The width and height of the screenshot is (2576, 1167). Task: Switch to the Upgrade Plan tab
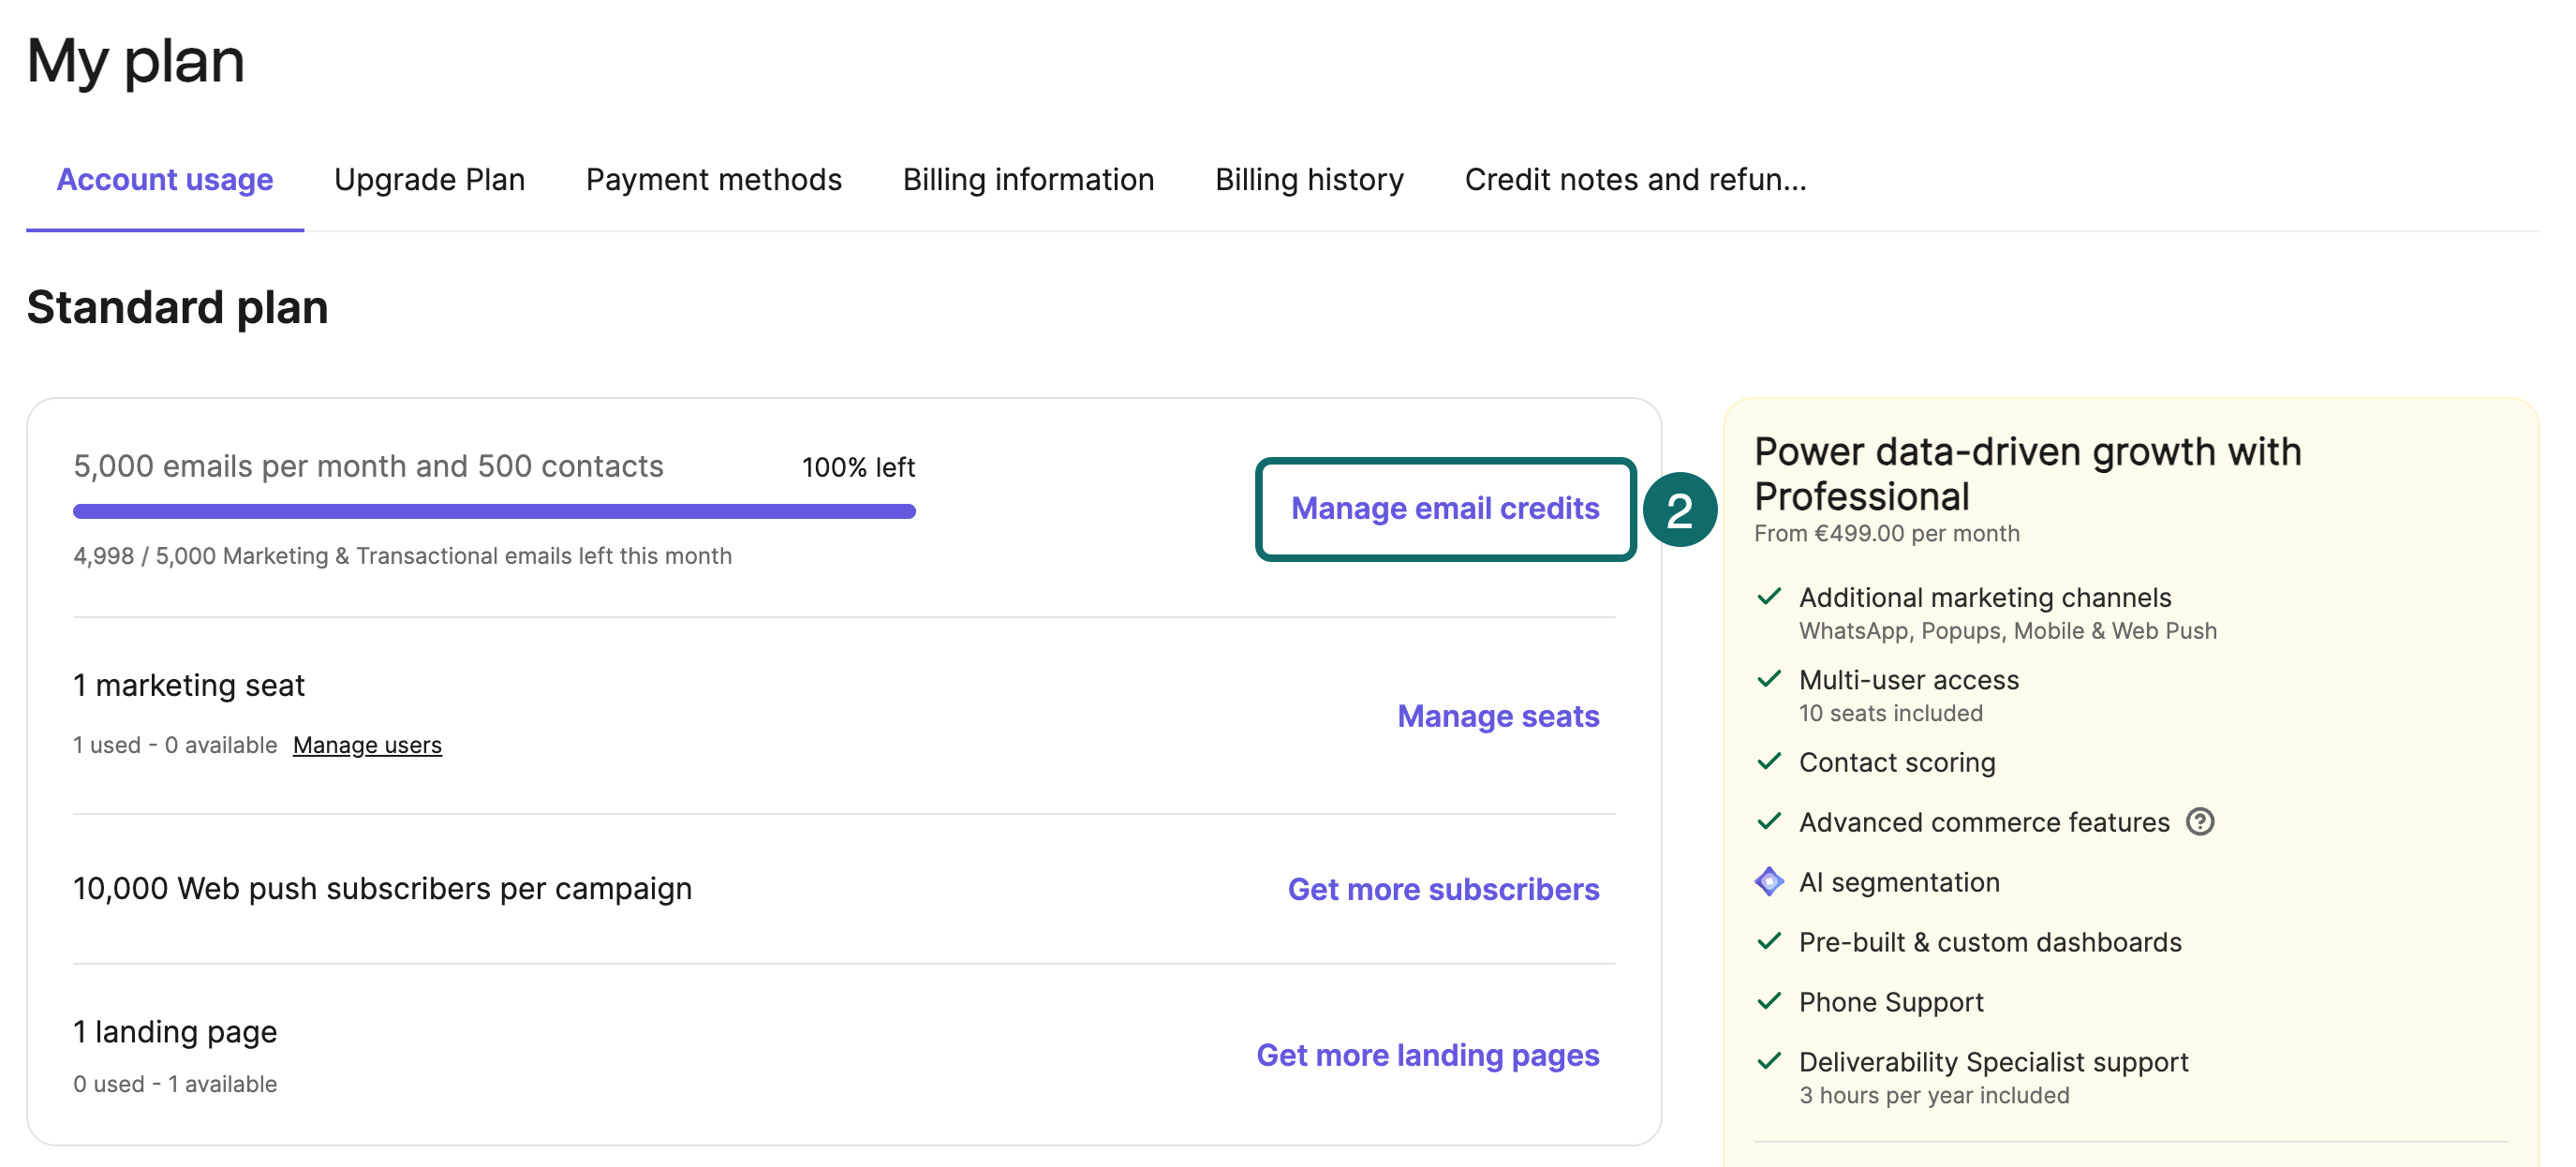click(430, 180)
